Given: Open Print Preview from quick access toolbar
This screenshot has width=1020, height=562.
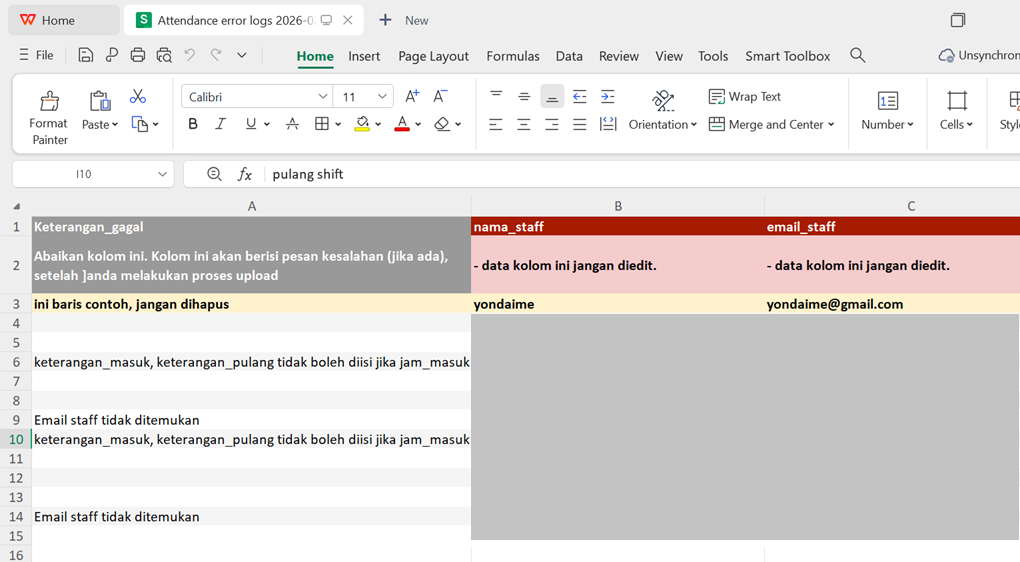Looking at the screenshot, I should click(x=164, y=56).
